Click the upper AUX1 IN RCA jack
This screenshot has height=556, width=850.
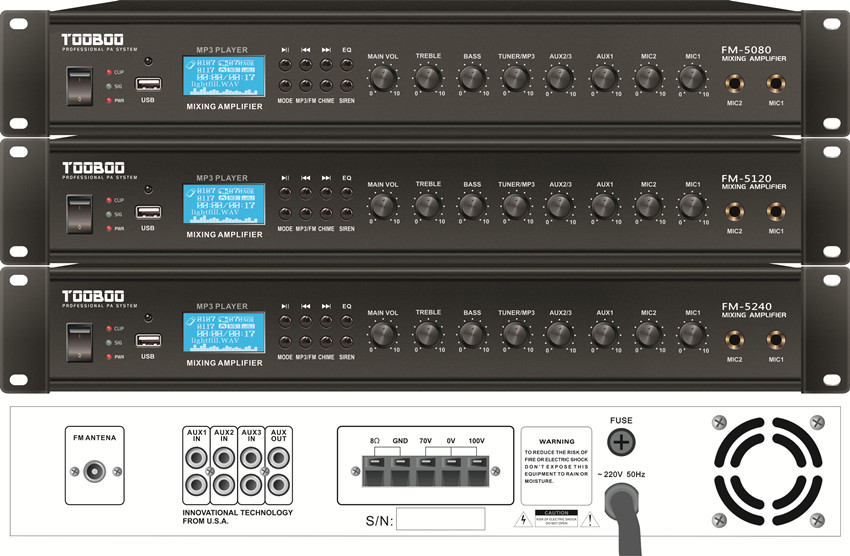click(x=196, y=458)
